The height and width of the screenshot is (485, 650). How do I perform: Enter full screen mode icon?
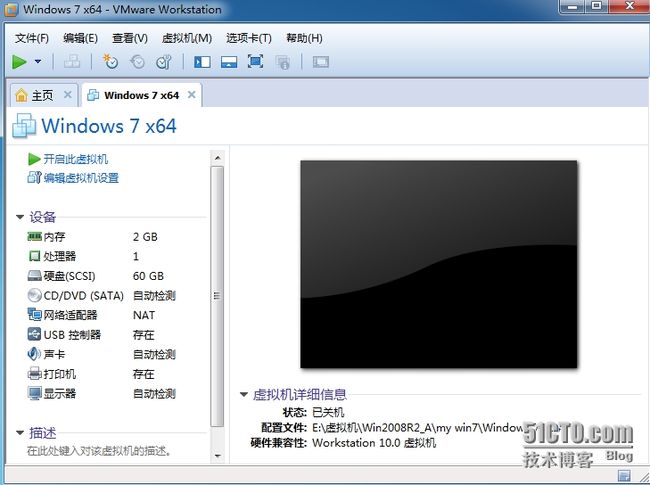click(x=255, y=62)
